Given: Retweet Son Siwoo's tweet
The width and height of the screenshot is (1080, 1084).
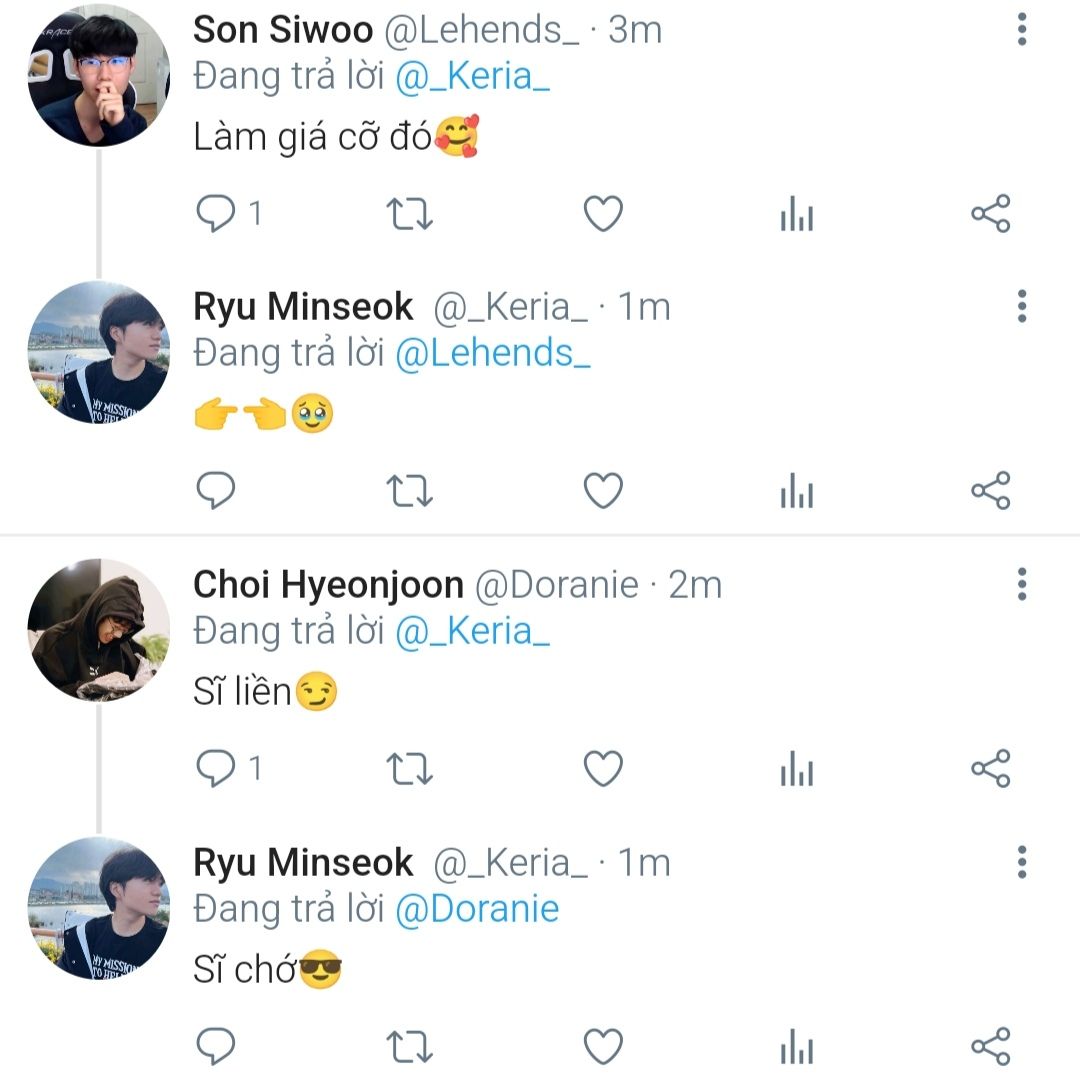Looking at the screenshot, I should [x=409, y=214].
